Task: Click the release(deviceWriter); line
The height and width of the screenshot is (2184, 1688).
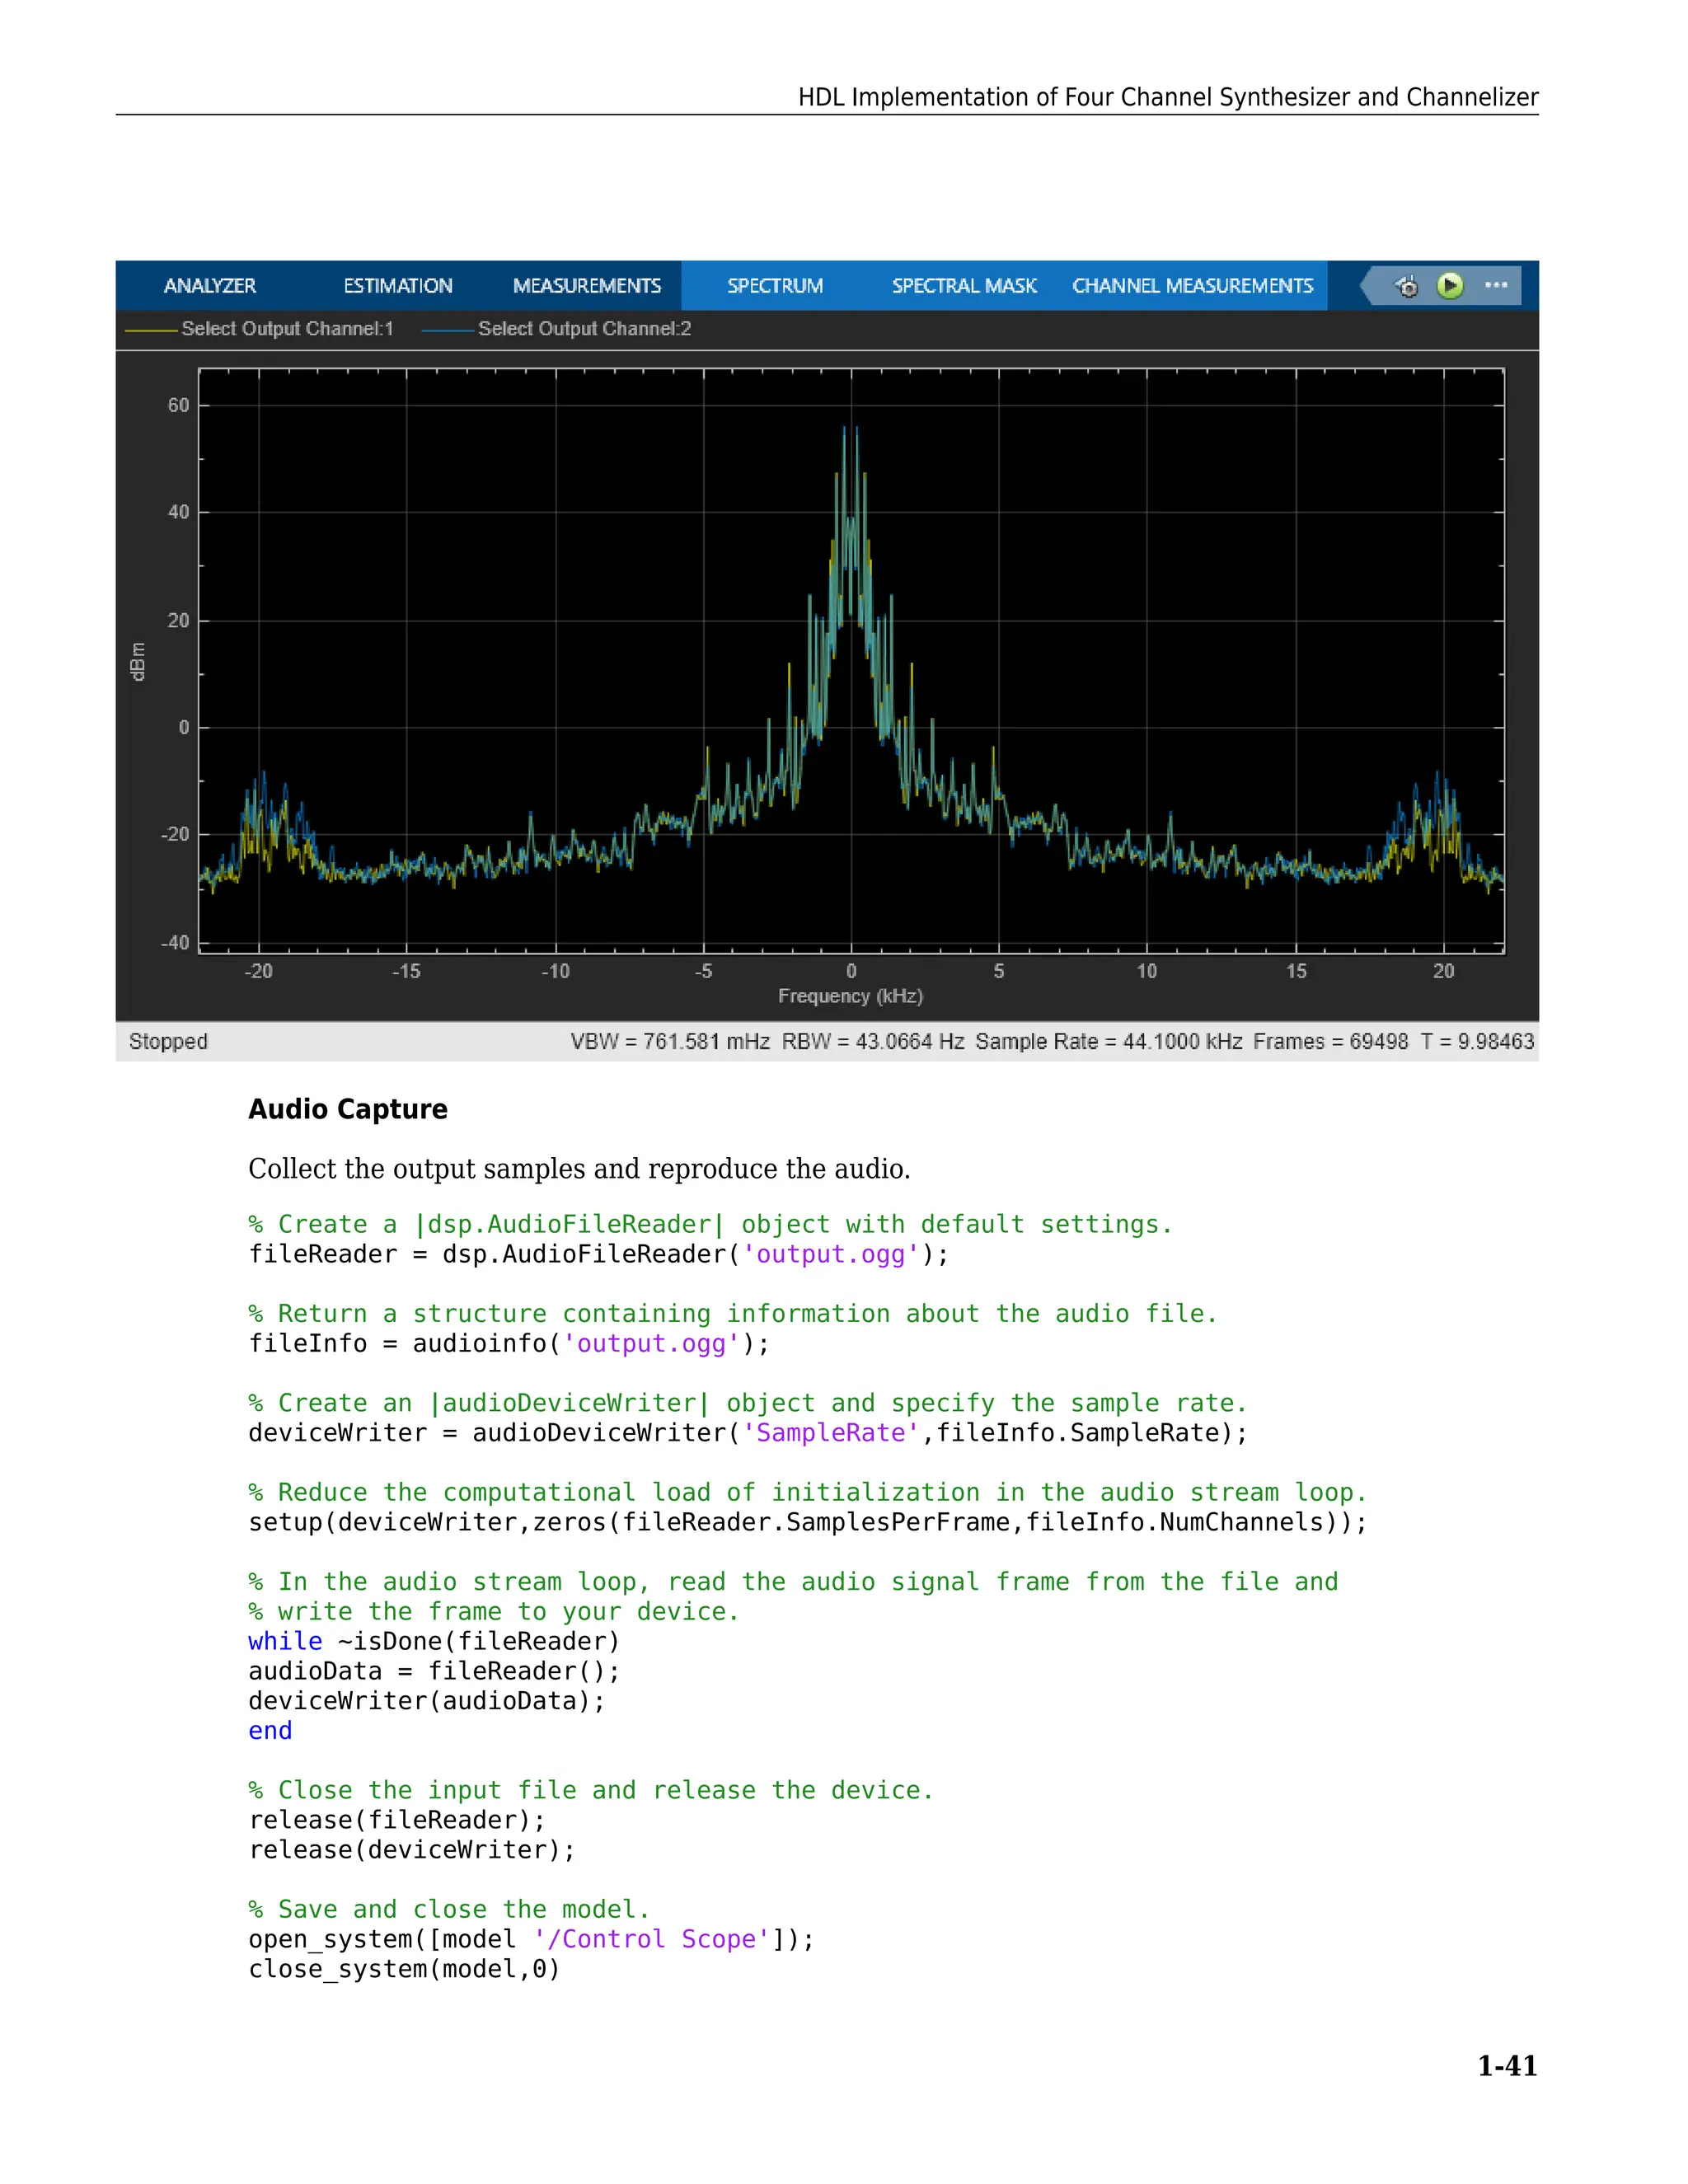Action: pos(412,1850)
